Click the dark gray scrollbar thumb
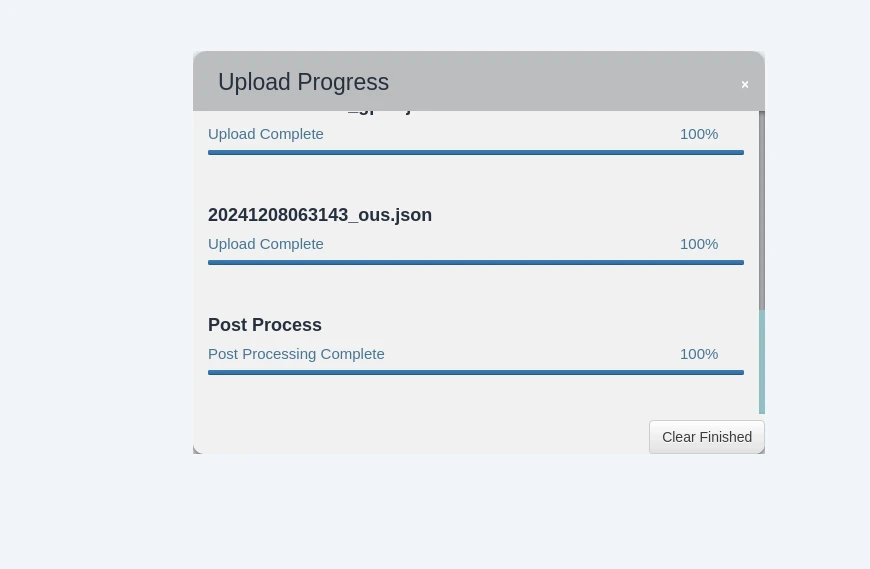Image resolution: width=870 pixels, height=569 pixels. (762, 211)
